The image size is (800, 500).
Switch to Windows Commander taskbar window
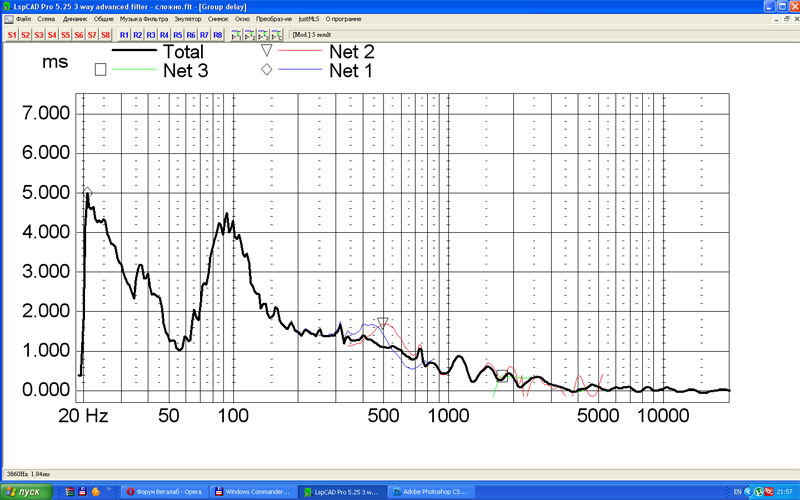tap(253, 492)
